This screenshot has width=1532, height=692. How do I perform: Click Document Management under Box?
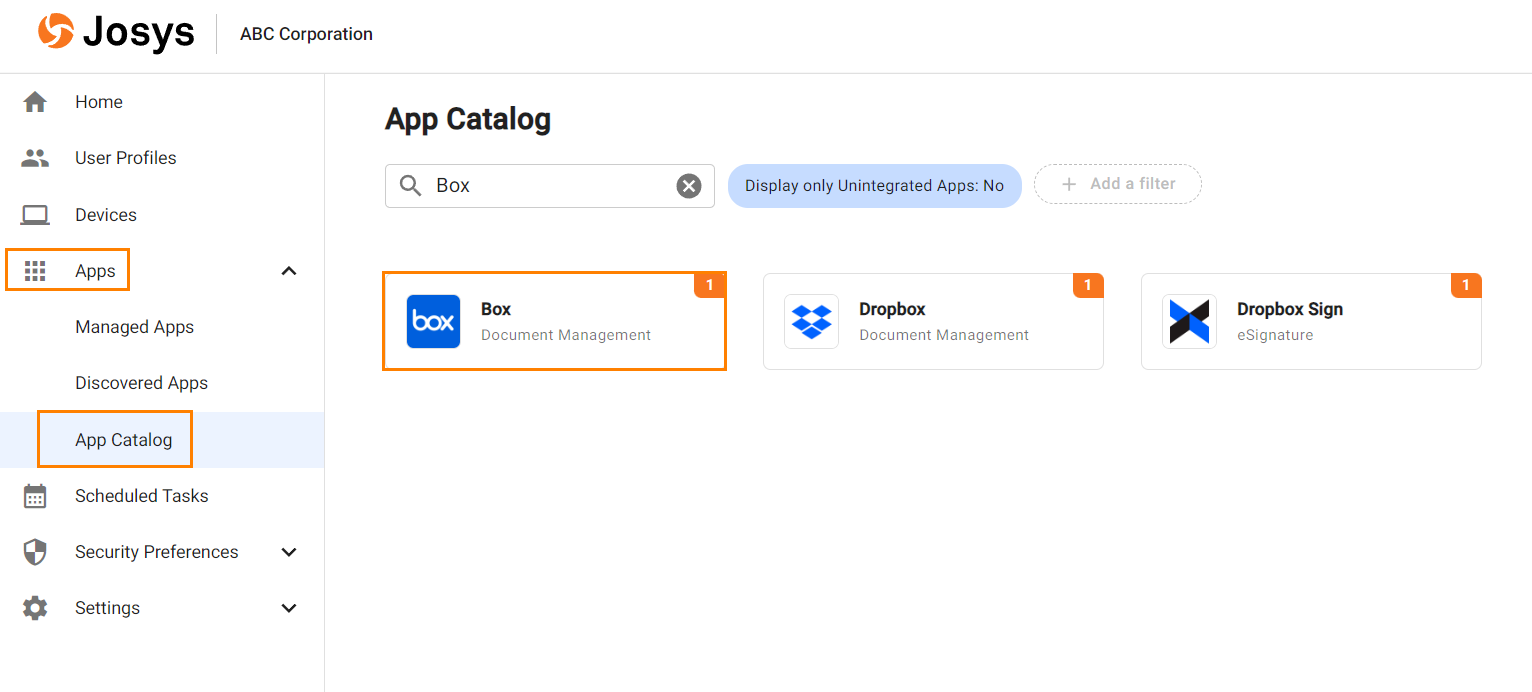point(566,335)
